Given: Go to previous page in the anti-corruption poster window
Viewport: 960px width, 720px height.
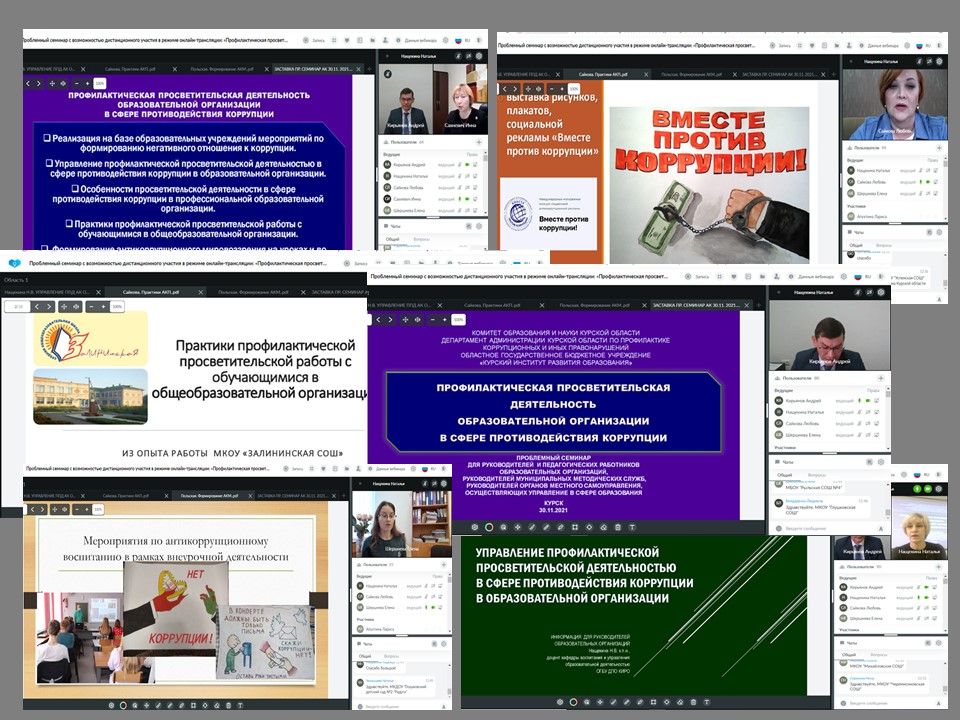Looking at the screenshot, I should point(506,89).
